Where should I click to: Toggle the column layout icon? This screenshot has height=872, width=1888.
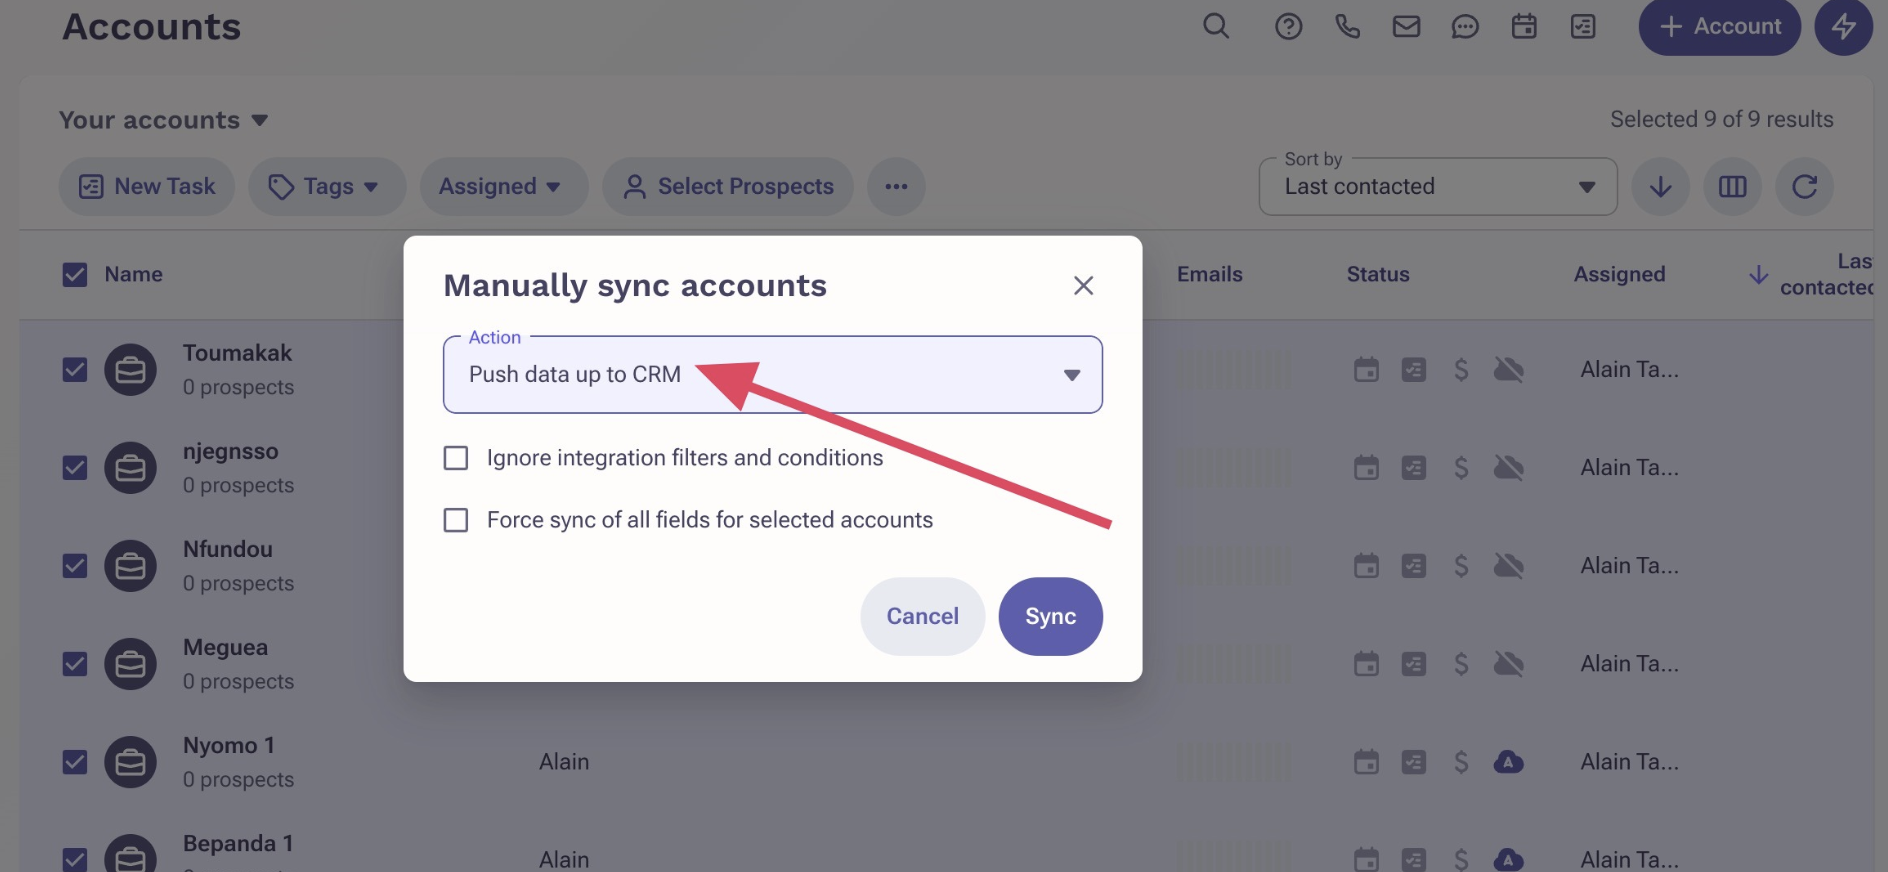1732,186
